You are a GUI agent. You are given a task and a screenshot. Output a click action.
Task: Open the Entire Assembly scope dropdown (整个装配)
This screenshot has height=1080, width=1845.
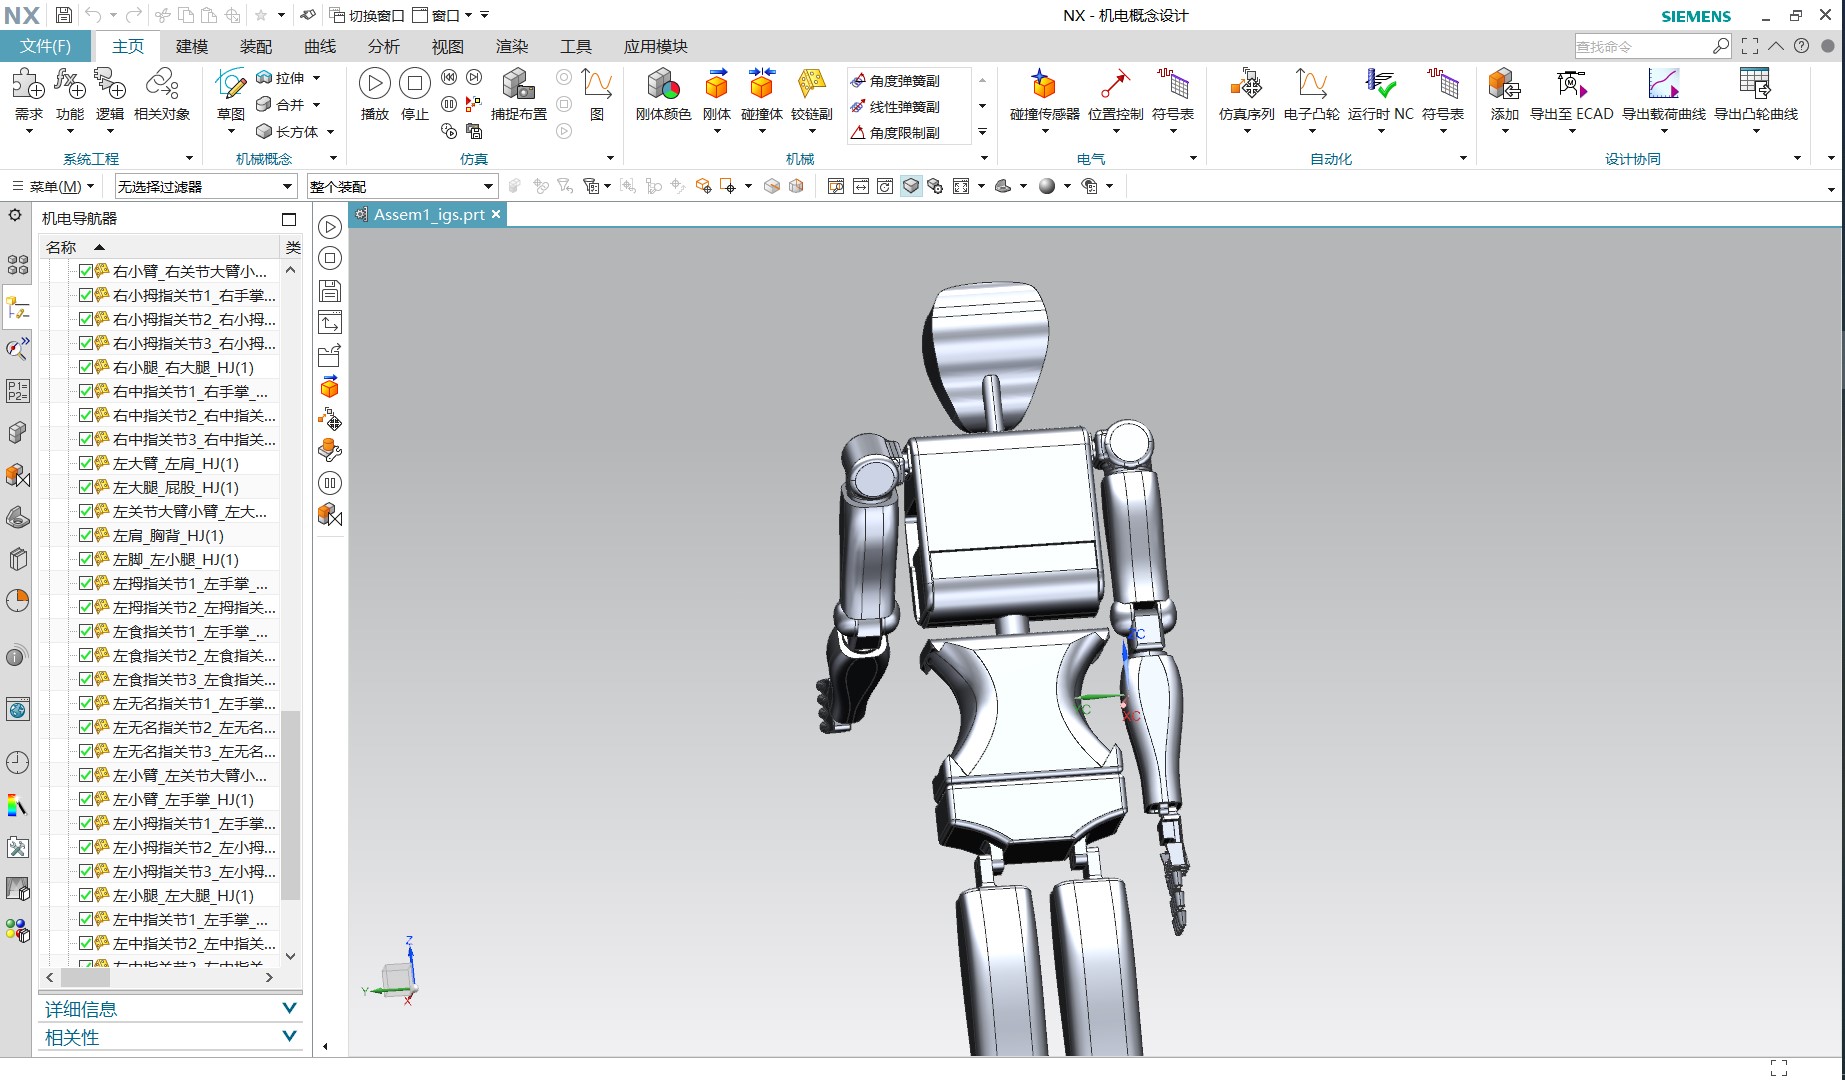401,186
